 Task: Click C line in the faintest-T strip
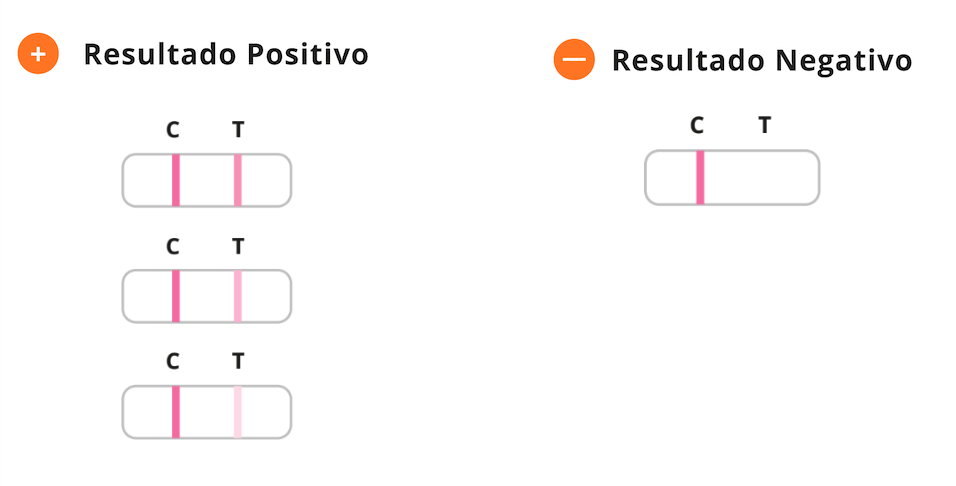pyautogui.click(x=176, y=412)
